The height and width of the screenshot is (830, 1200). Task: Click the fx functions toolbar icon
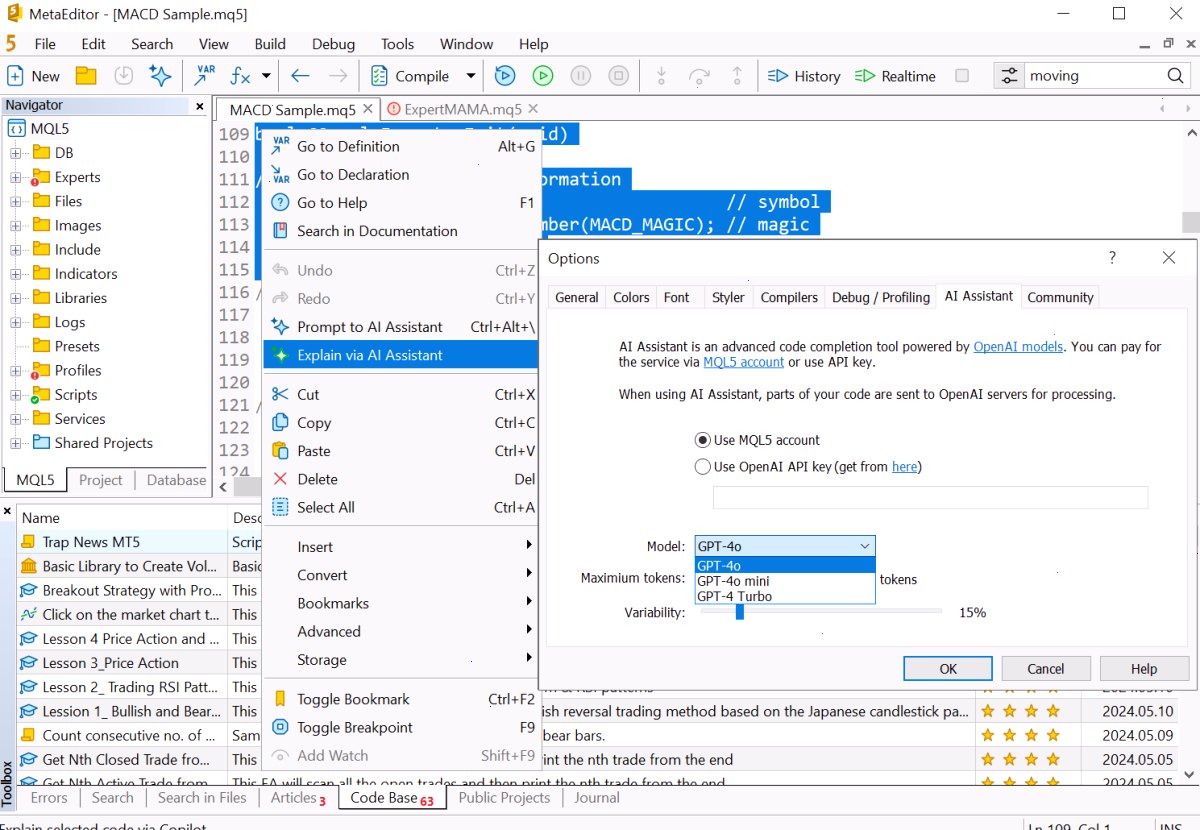click(x=241, y=76)
